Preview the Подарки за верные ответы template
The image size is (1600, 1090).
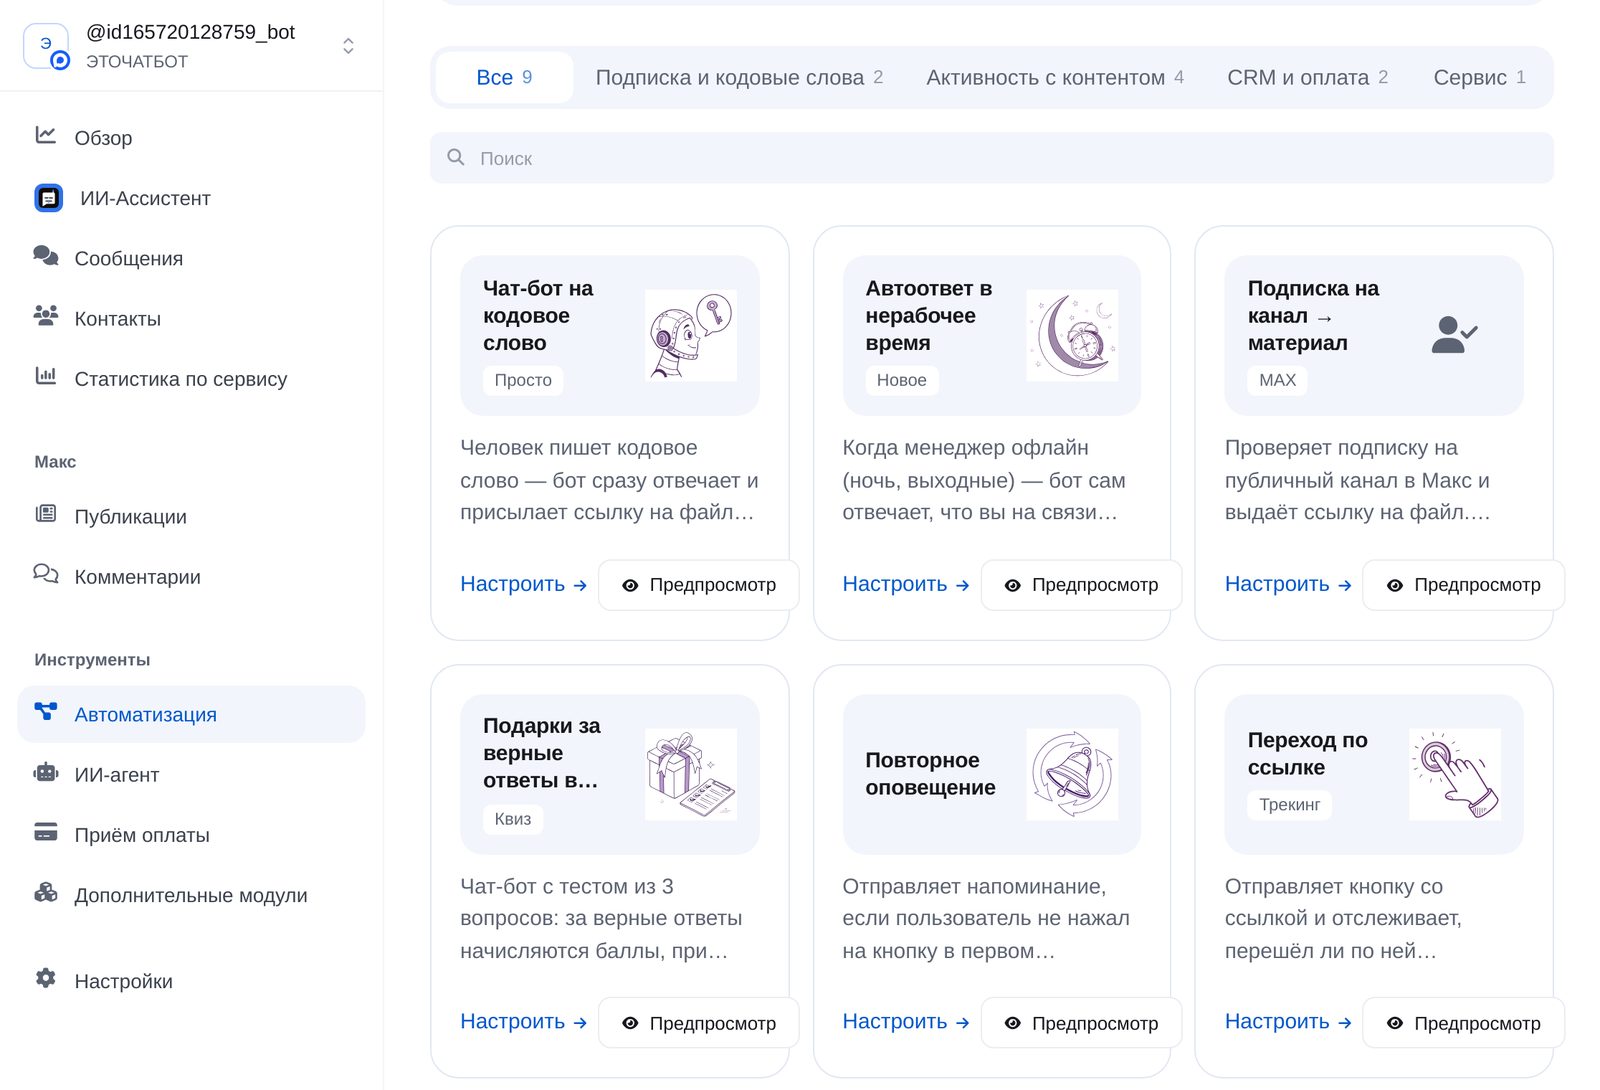point(699,1023)
